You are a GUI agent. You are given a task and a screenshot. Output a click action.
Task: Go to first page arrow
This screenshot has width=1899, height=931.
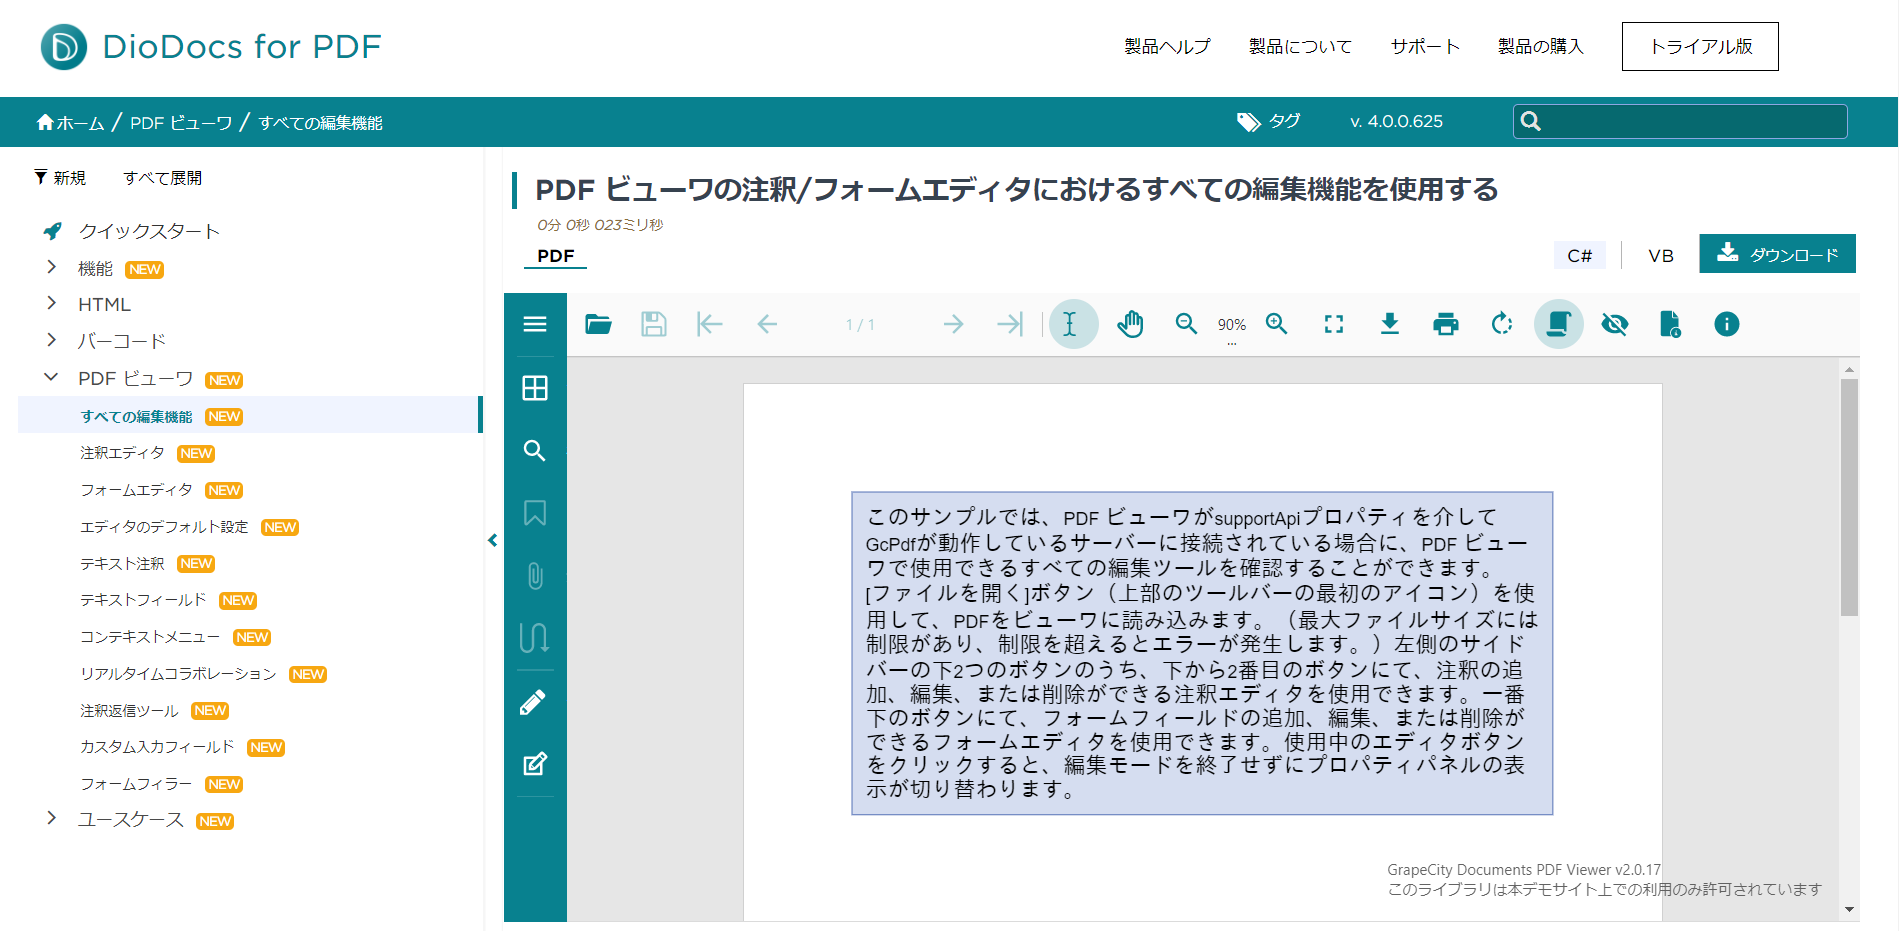710,324
